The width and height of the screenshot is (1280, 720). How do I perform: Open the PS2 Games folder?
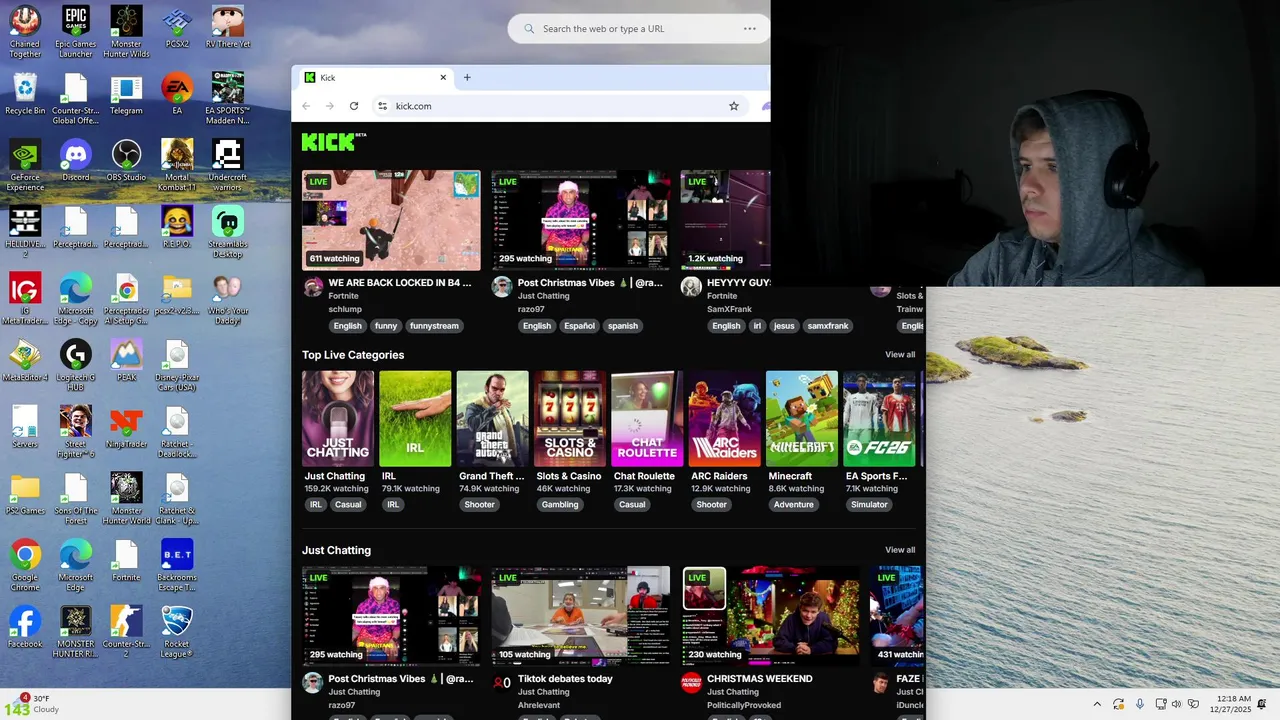[25, 494]
